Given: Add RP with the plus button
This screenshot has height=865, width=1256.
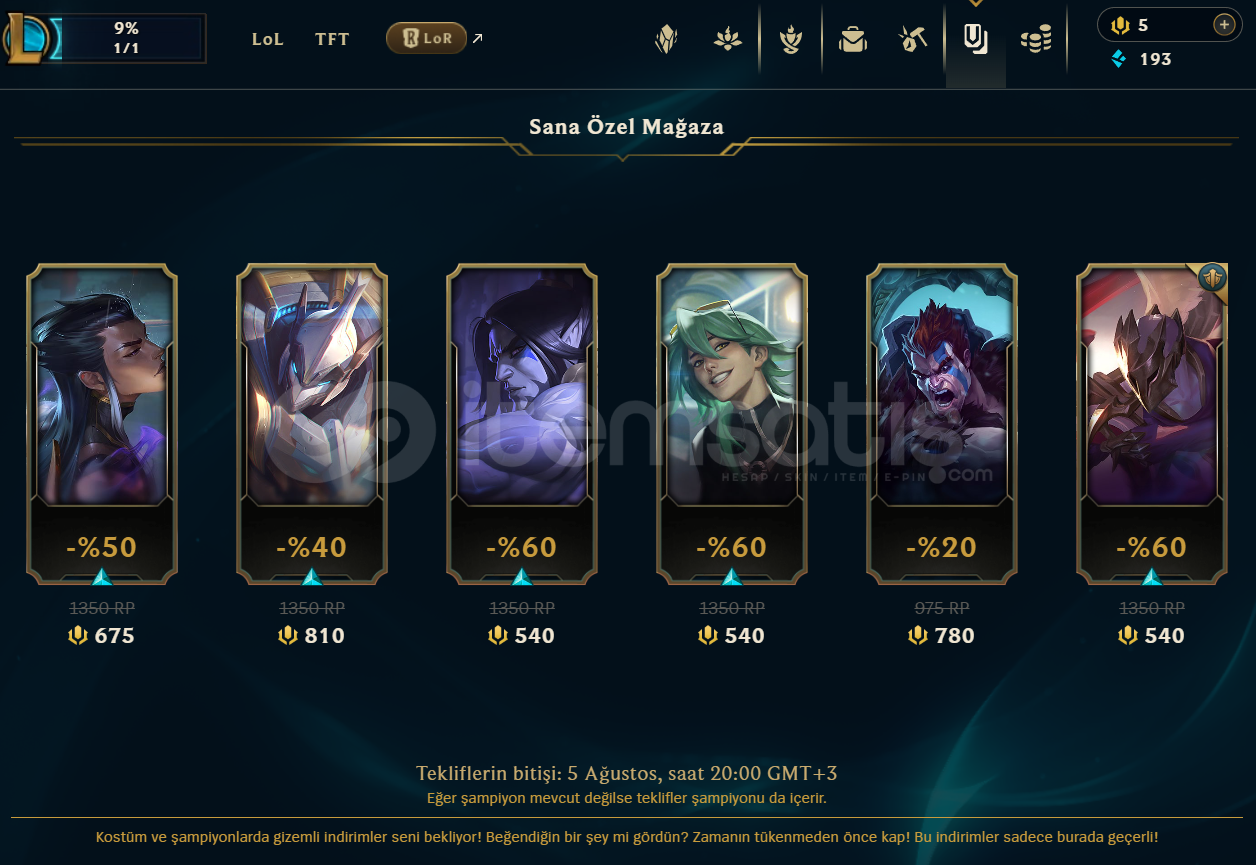Looking at the screenshot, I should 1224,25.
